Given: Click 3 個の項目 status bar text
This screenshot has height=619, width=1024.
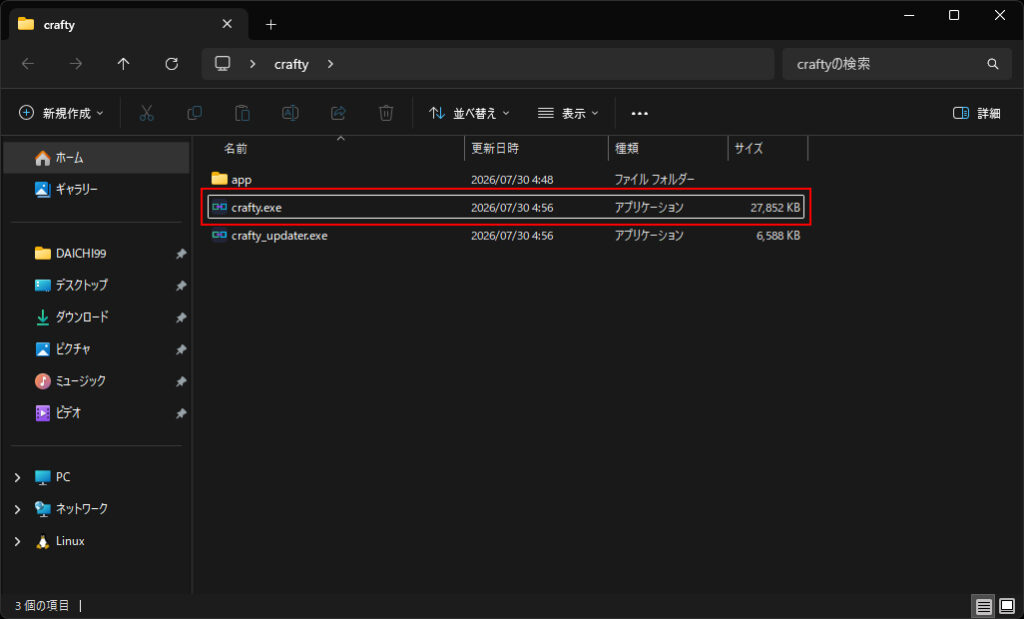Looking at the screenshot, I should [42, 606].
